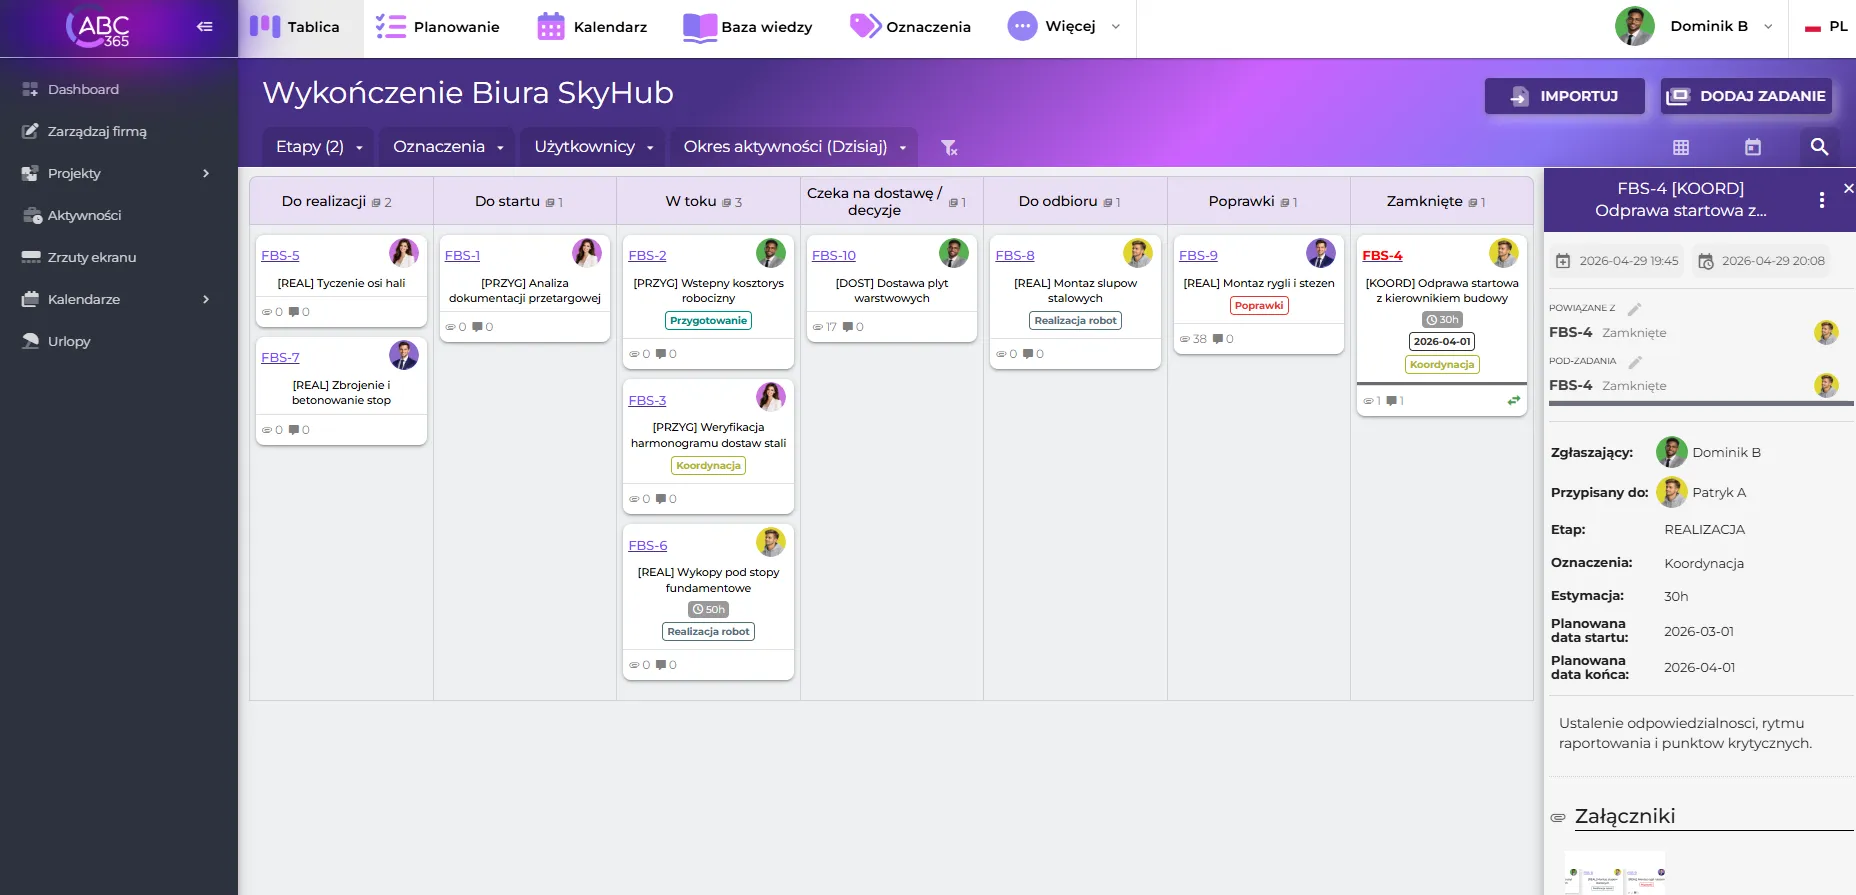The width and height of the screenshot is (1856, 895).
Task: Open the ABC 365 logo home
Action: 98,27
